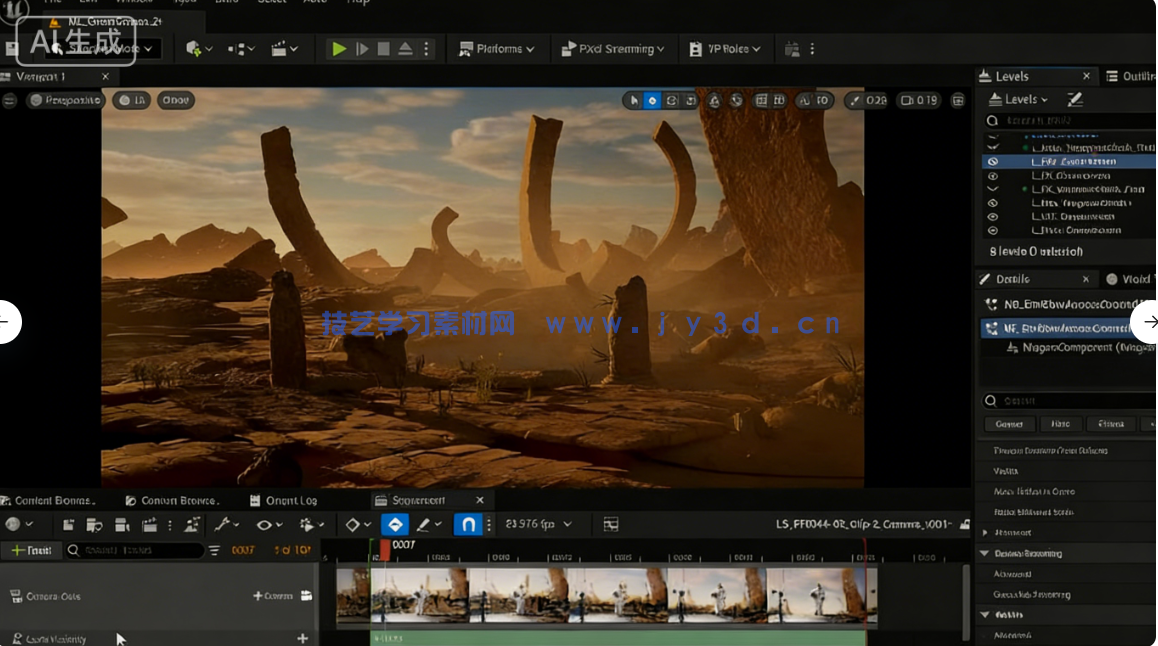Toggle eye visibility of highlighted level row

pos(992,161)
